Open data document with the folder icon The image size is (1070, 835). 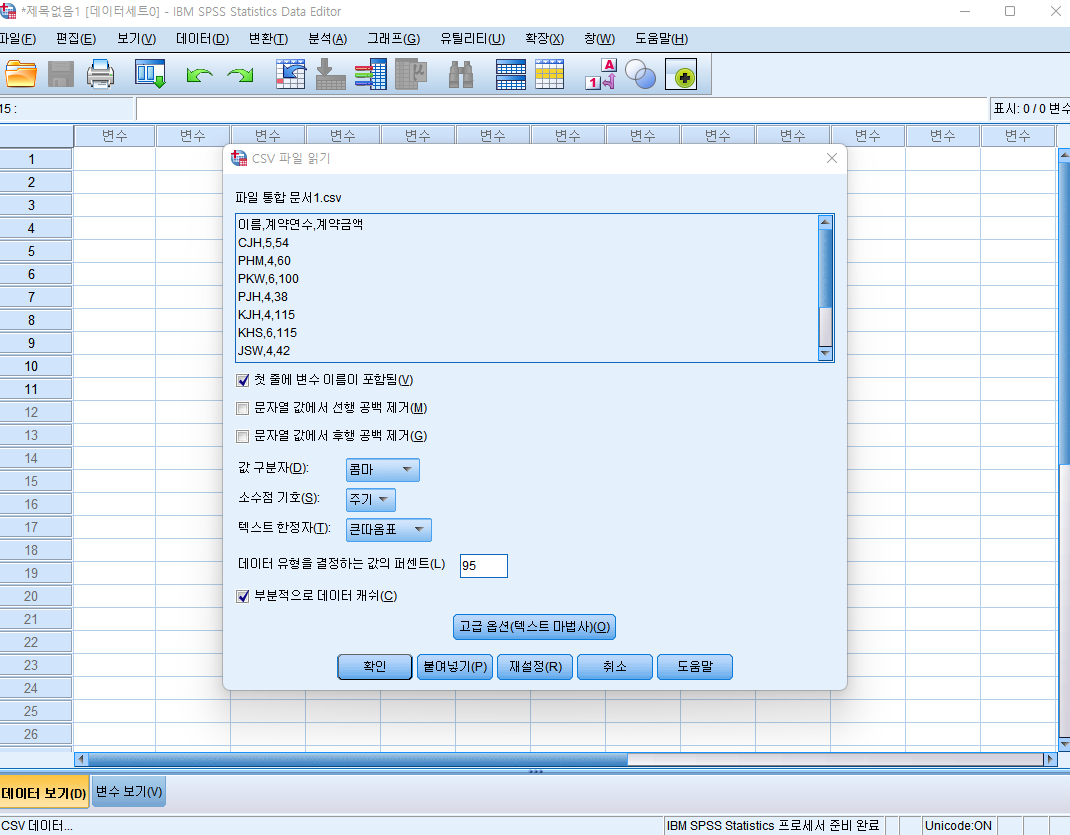[x=20, y=74]
